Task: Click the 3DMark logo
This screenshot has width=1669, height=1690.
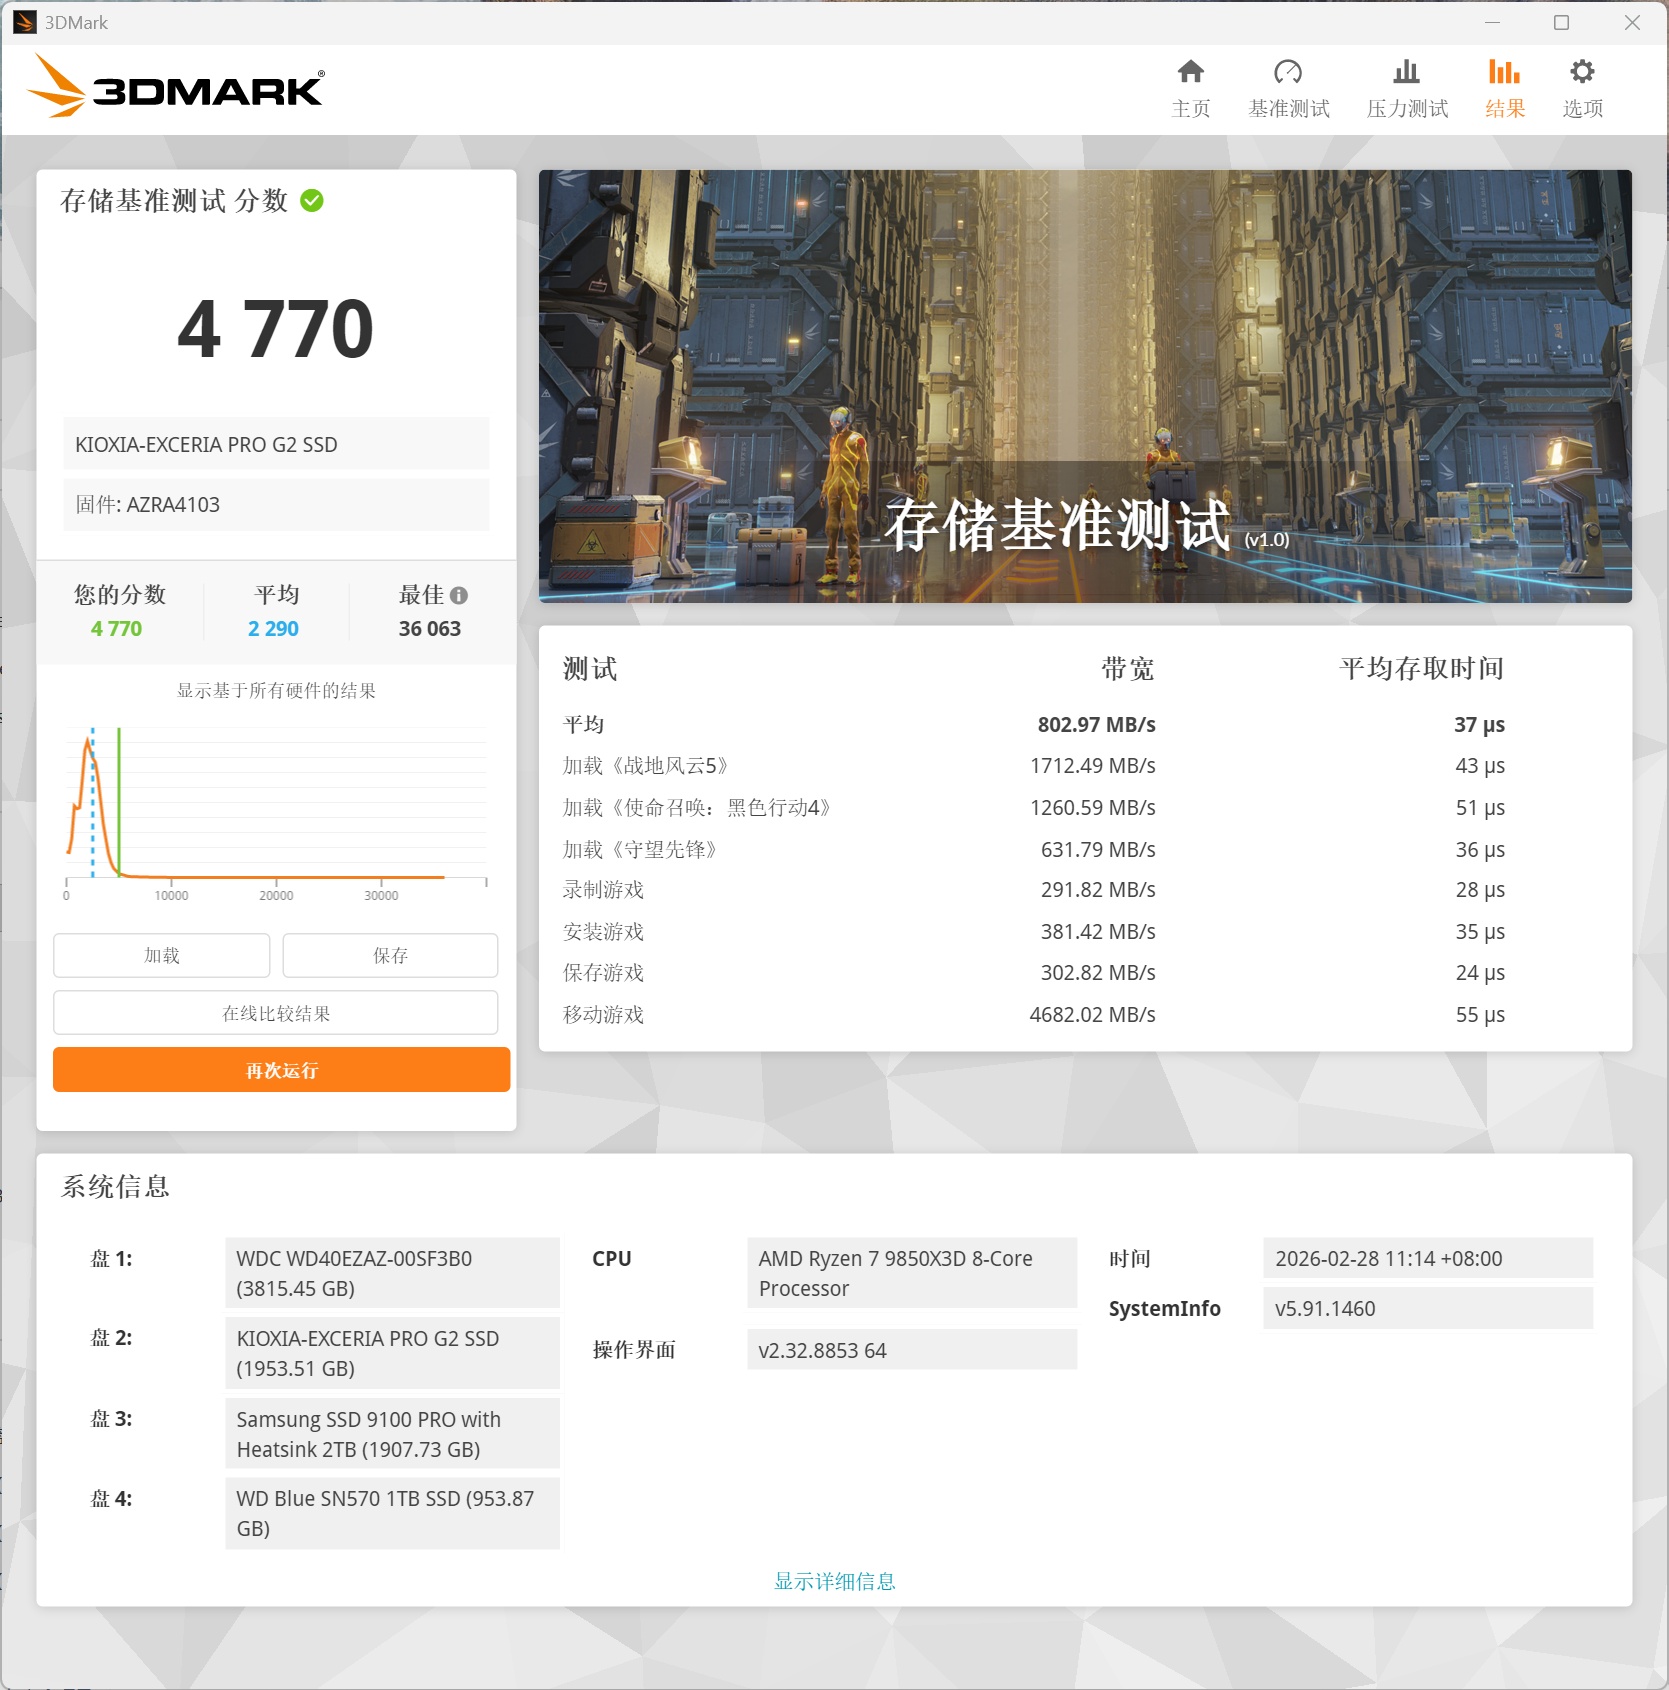Action: pyautogui.click(x=176, y=88)
